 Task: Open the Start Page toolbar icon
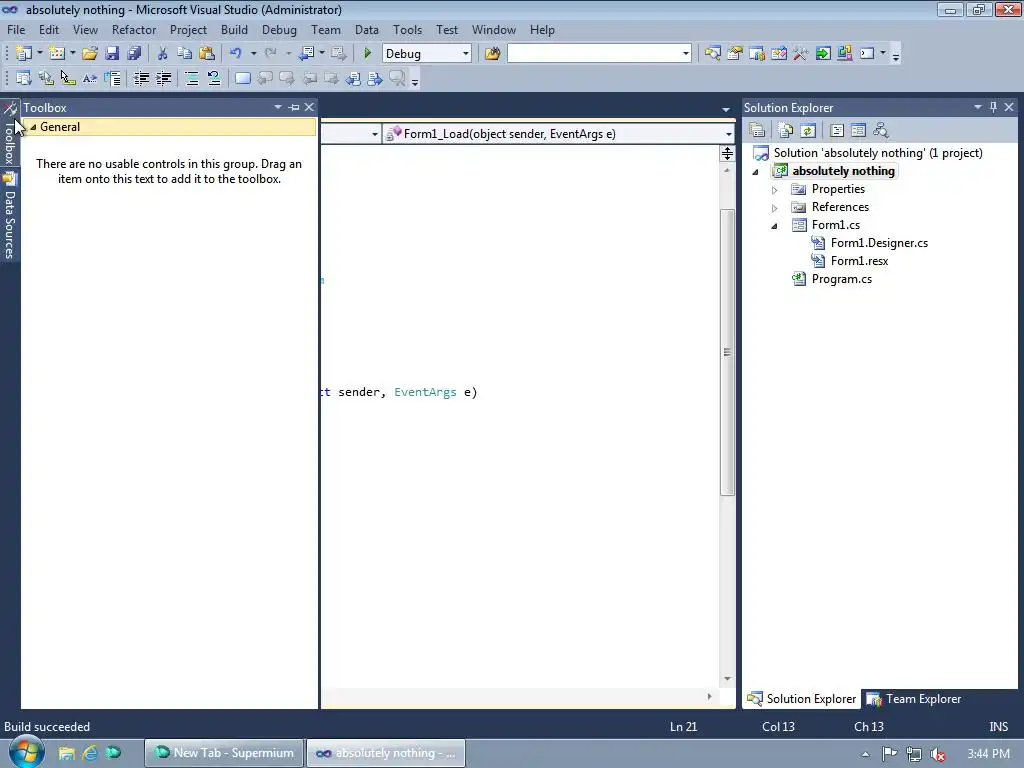click(x=823, y=54)
